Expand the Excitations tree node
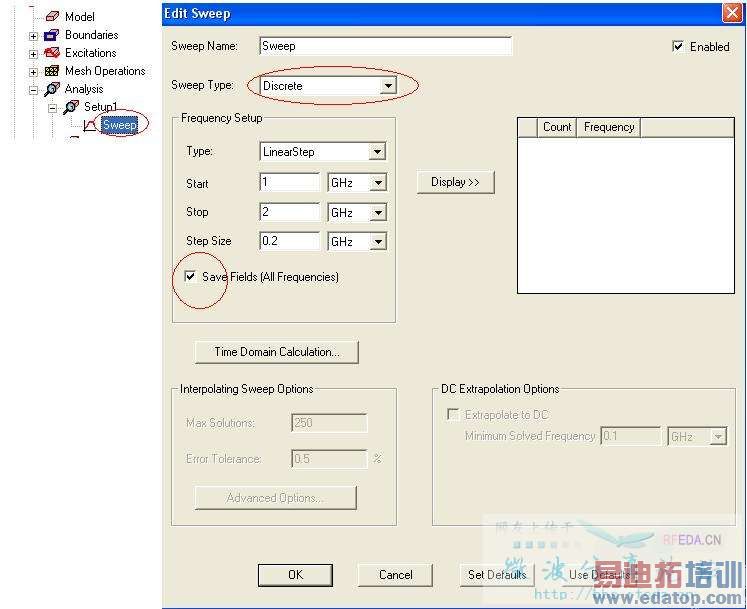The image size is (747, 609). [33, 54]
